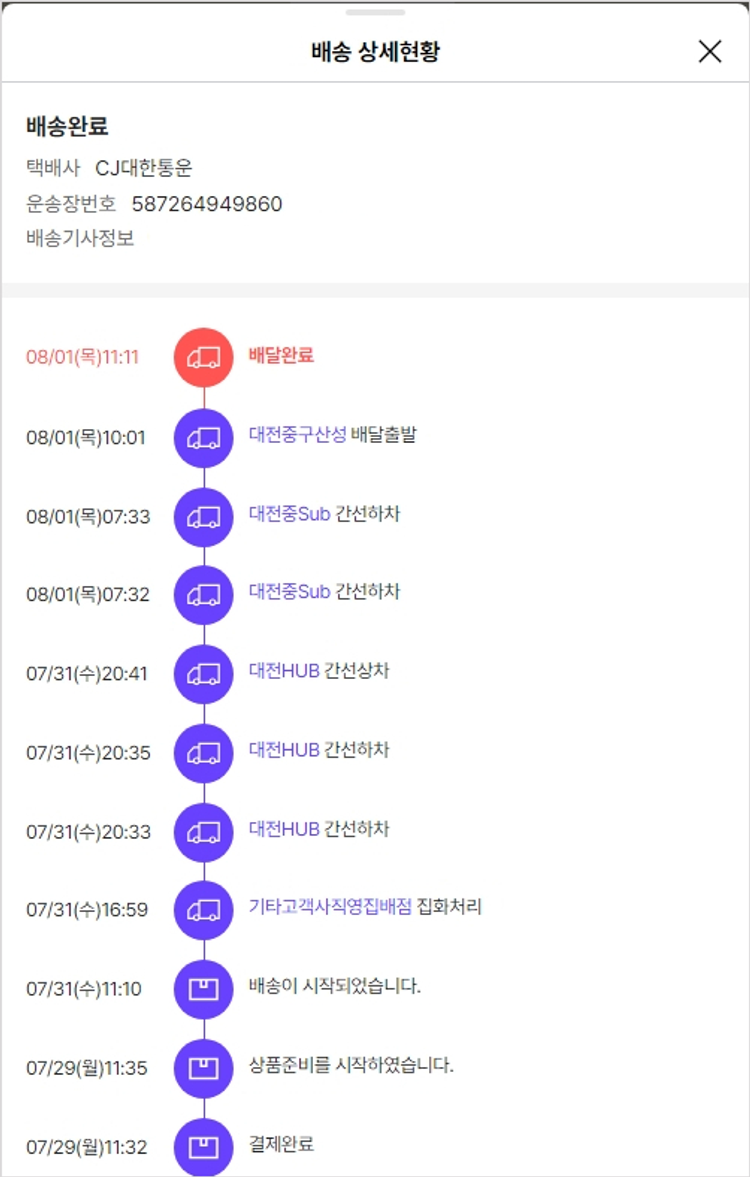The height and width of the screenshot is (1177, 750).
Task: Click tracking number 587264949860
Action: (207, 204)
